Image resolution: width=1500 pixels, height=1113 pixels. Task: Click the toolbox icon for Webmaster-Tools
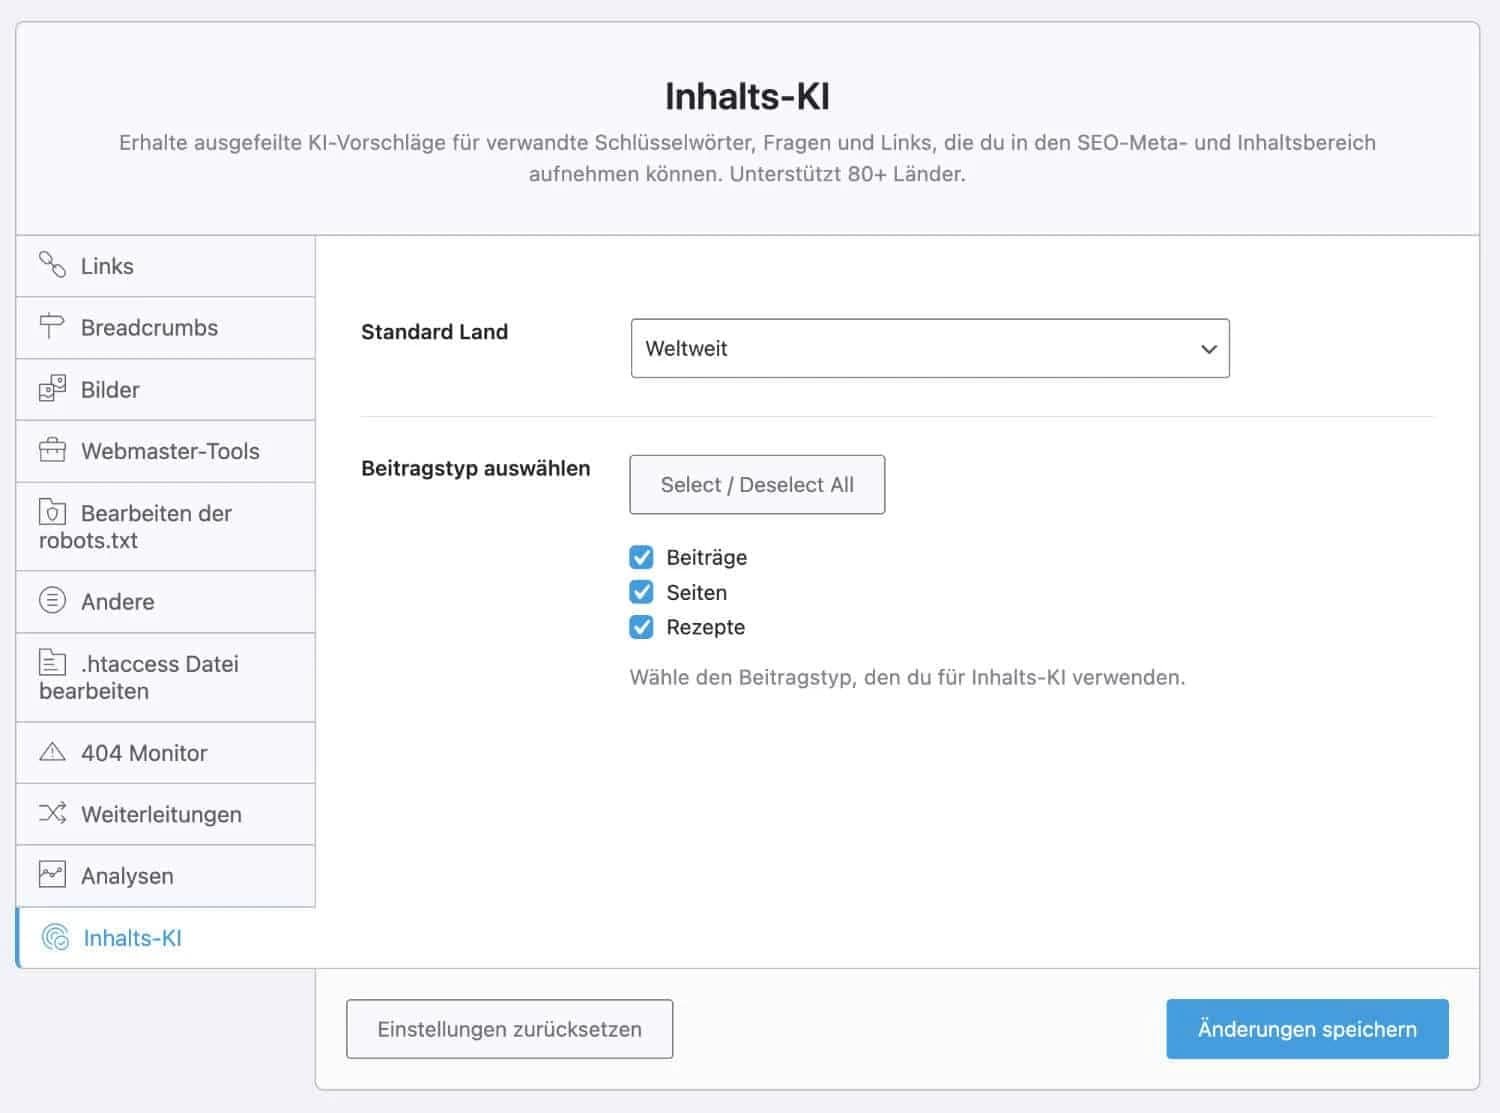click(x=52, y=450)
